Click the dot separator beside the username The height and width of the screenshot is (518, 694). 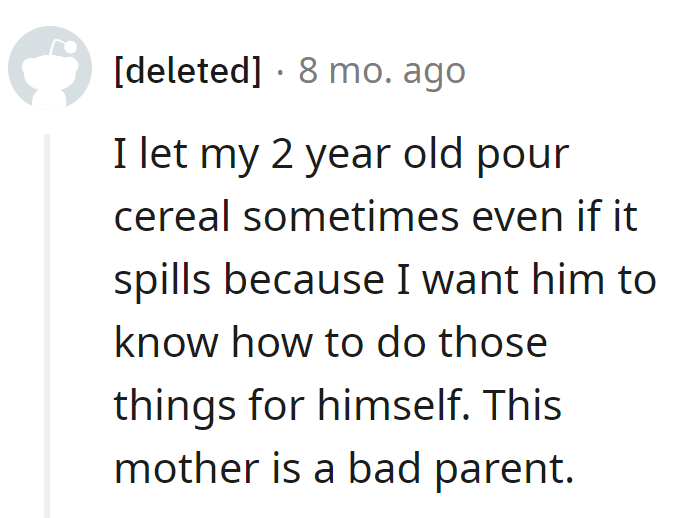click(280, 72)
